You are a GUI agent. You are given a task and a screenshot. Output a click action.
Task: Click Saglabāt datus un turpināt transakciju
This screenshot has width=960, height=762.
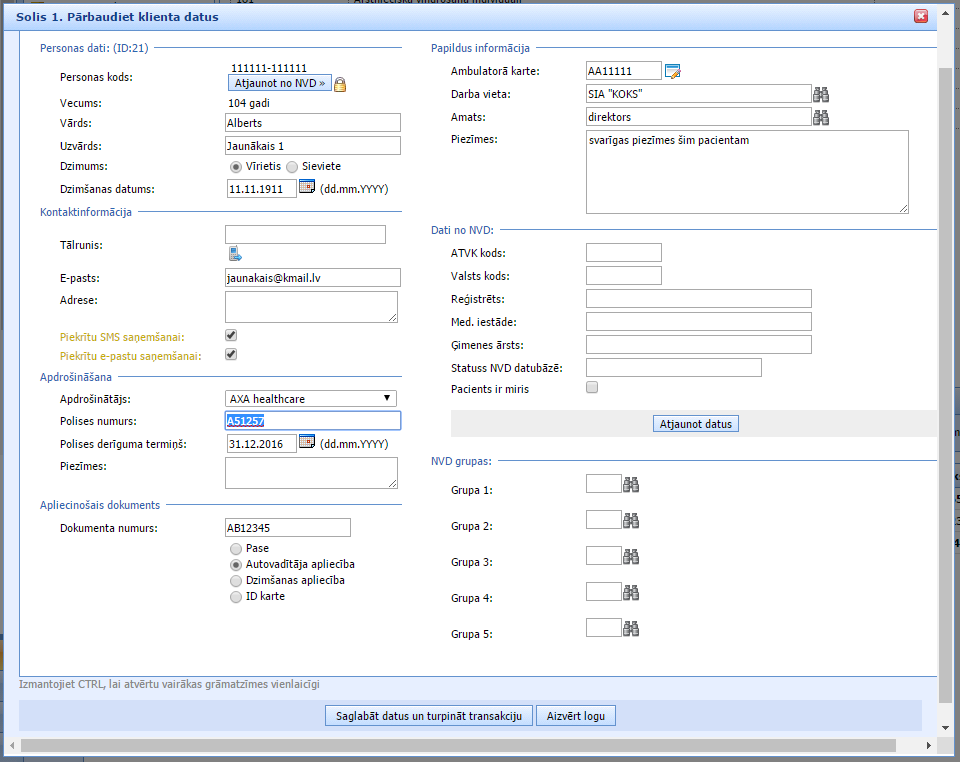click(428, 716)
